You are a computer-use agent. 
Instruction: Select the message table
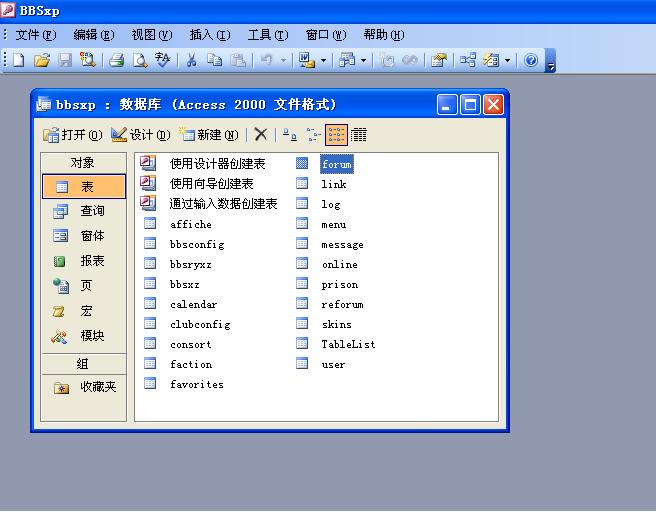click(342, 245)
